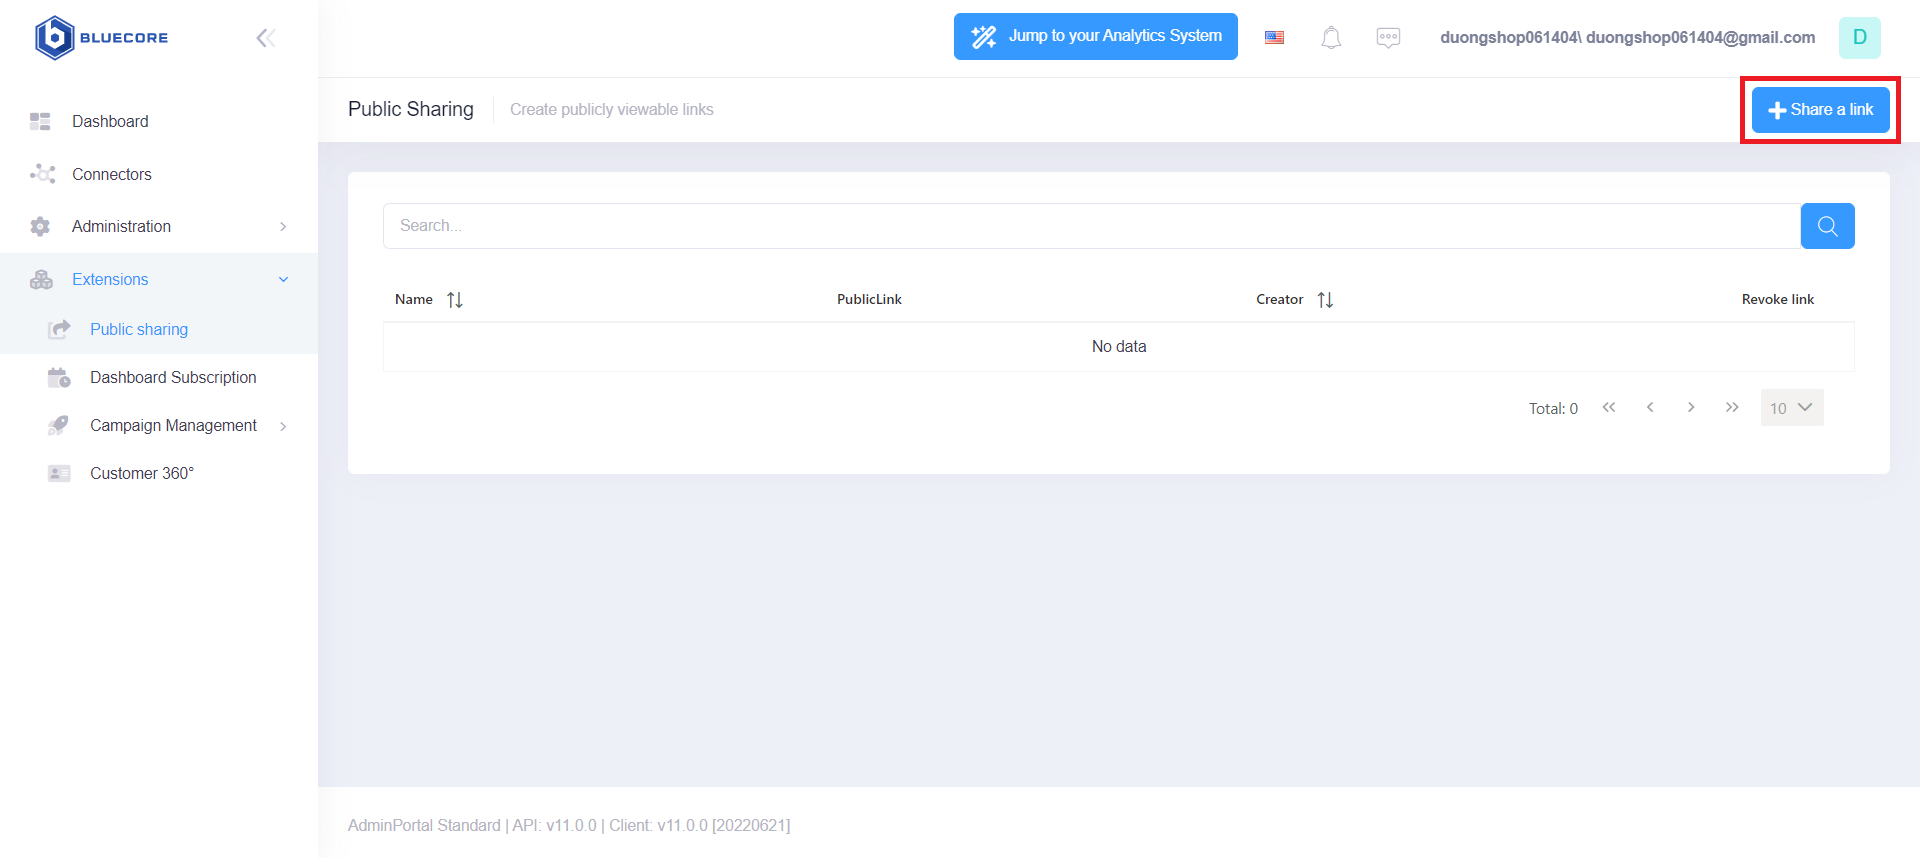Screen dimensions: 1920x858
Task: Go to Dashboard in the sidebar
Action: (x=110, y=122)
